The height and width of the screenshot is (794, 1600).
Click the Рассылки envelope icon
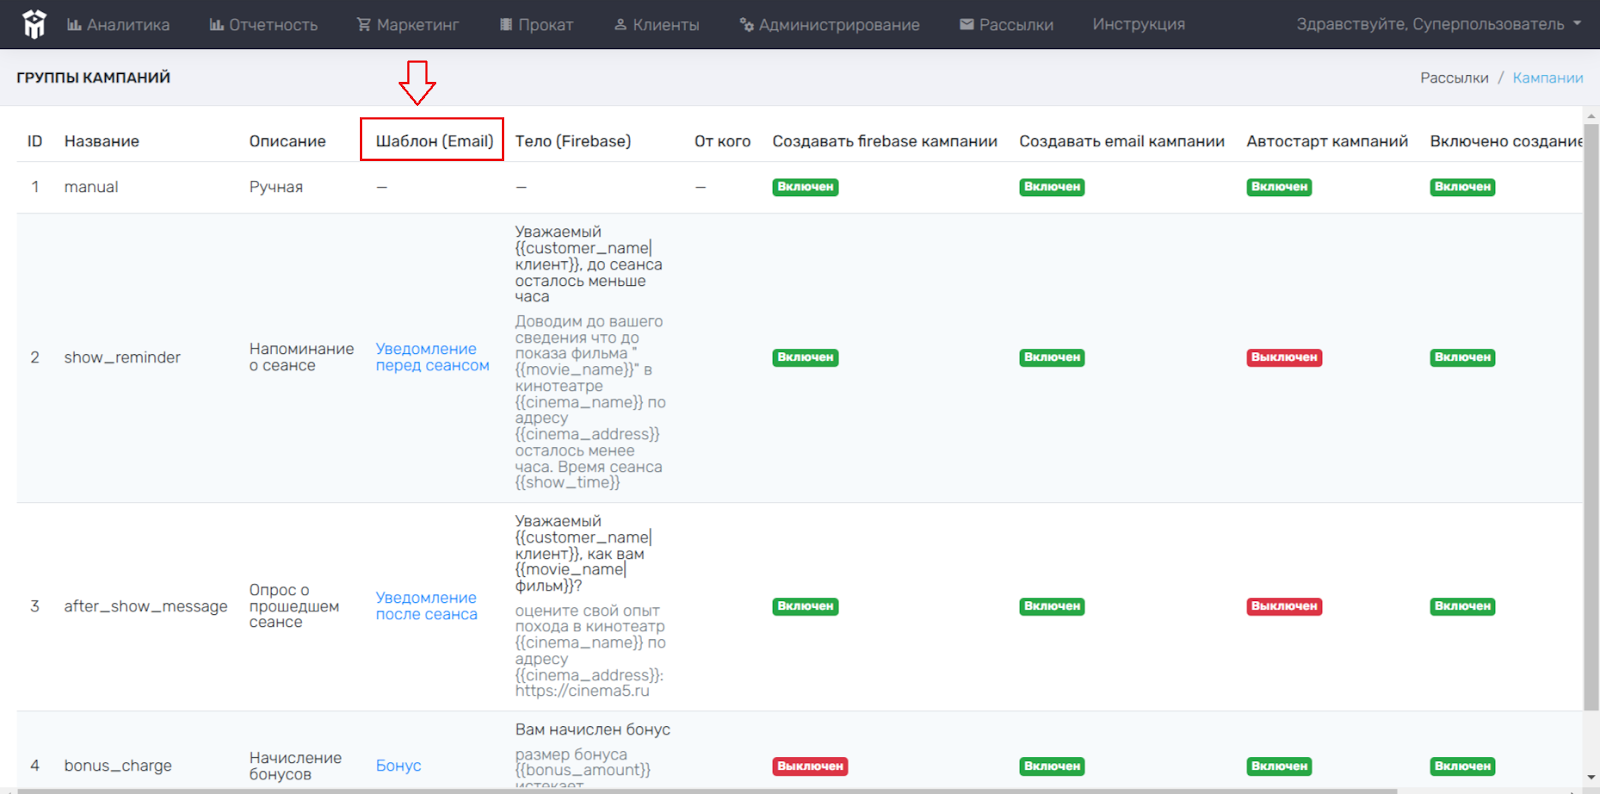coord(967,24)
